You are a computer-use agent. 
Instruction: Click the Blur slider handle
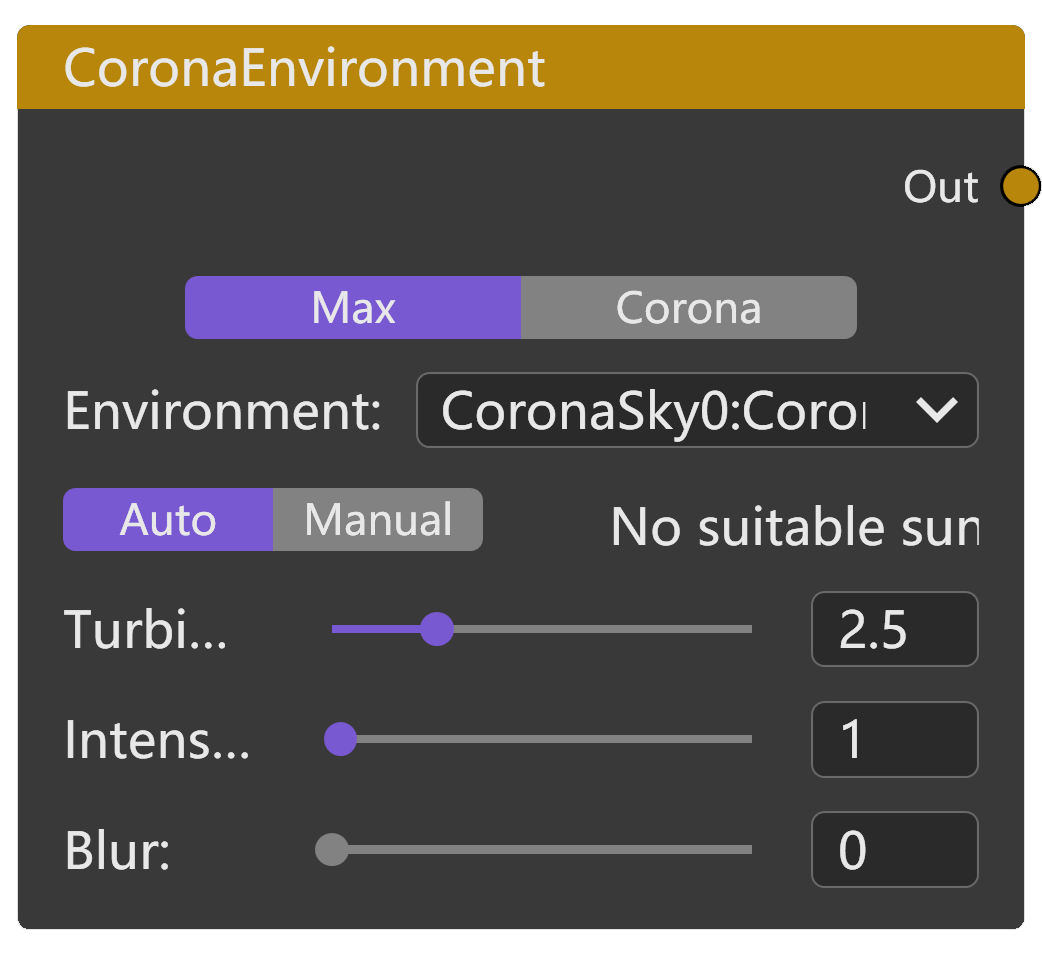pyautogui.click(x=331, y=849)
